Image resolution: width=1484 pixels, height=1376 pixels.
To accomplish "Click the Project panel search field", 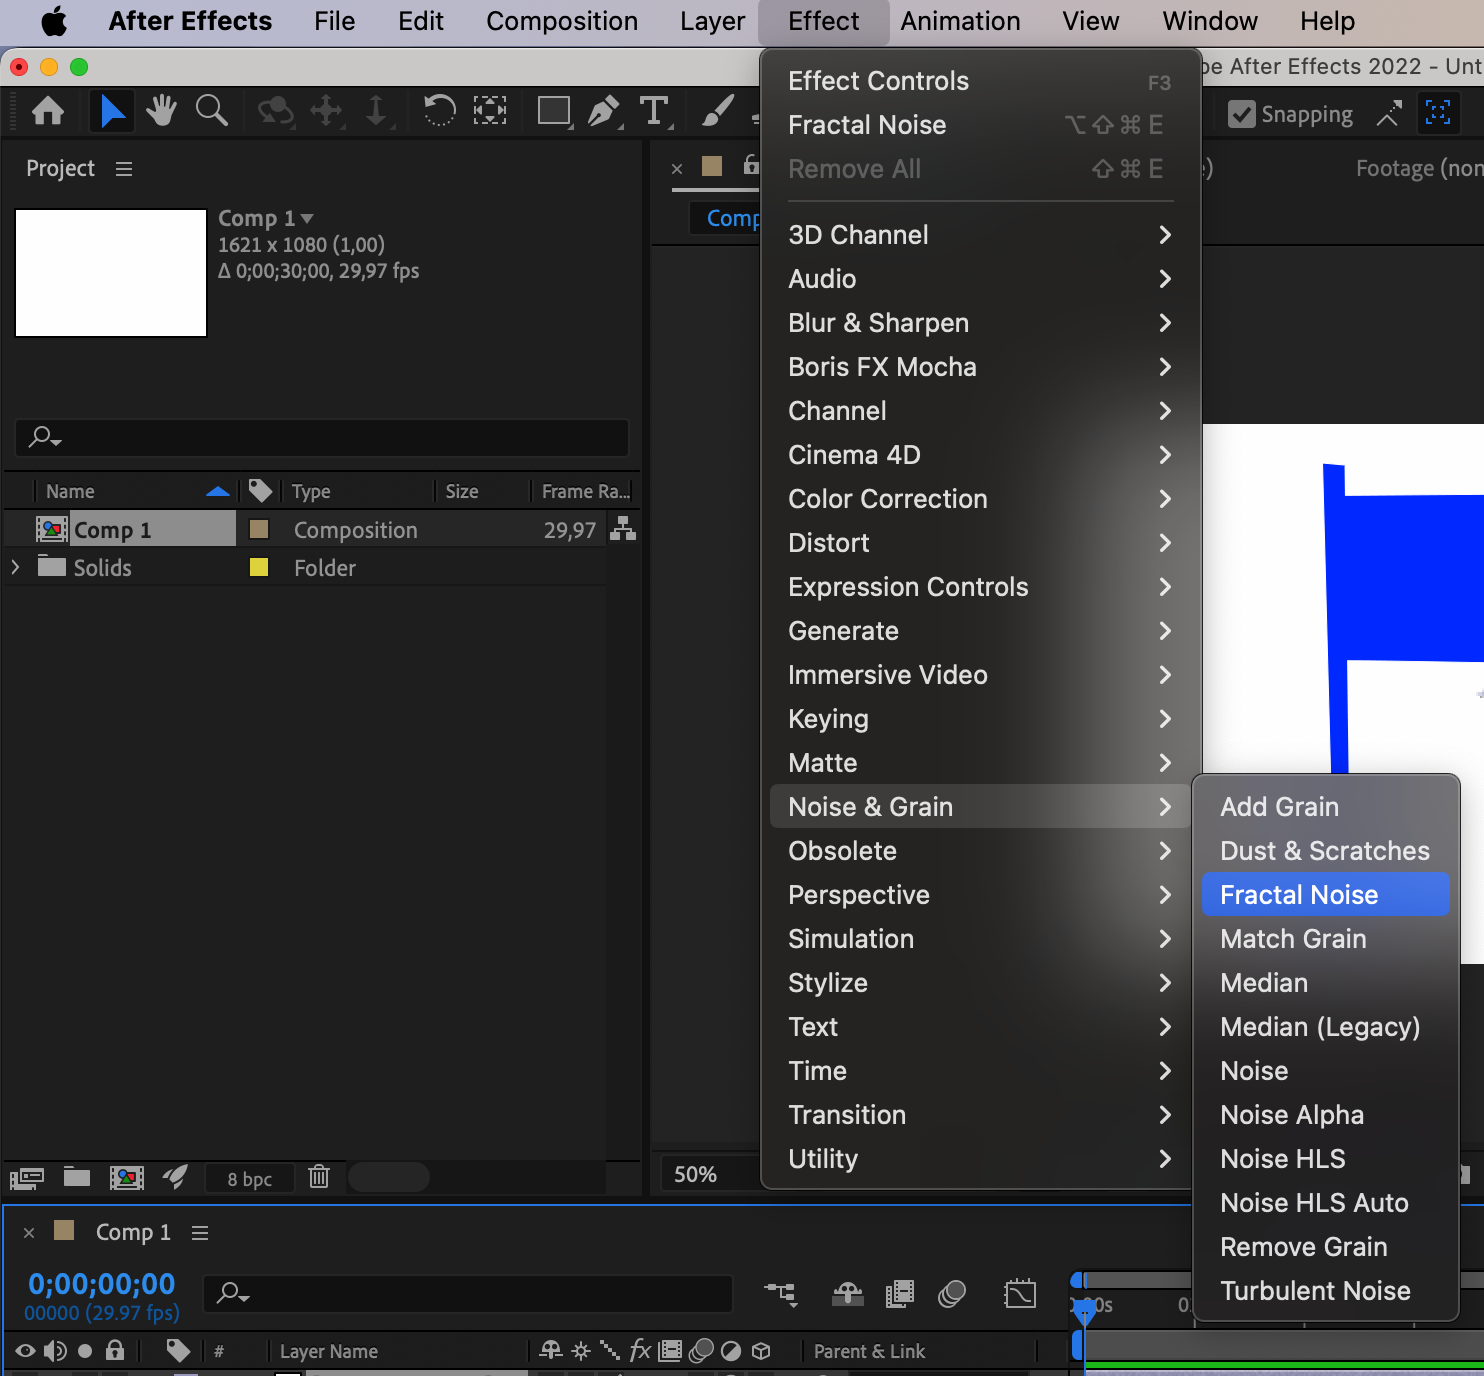I will click(322, 437).
